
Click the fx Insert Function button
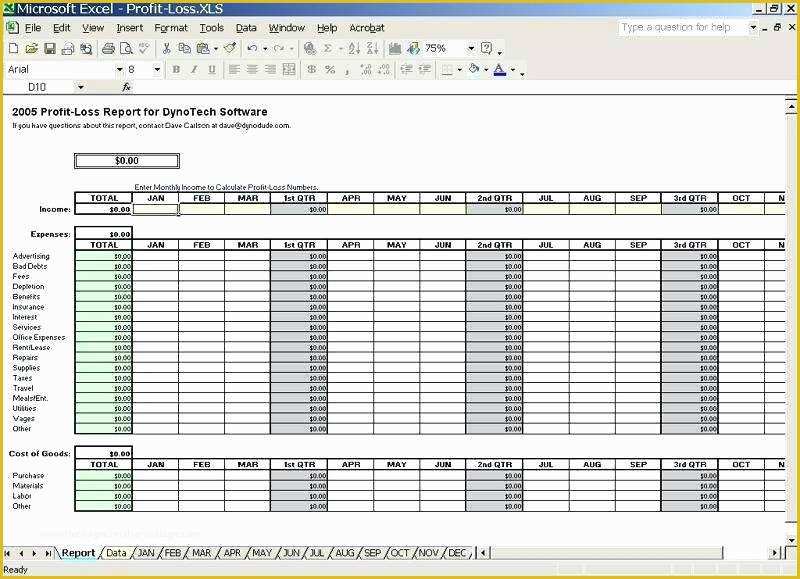coord(127,87)
